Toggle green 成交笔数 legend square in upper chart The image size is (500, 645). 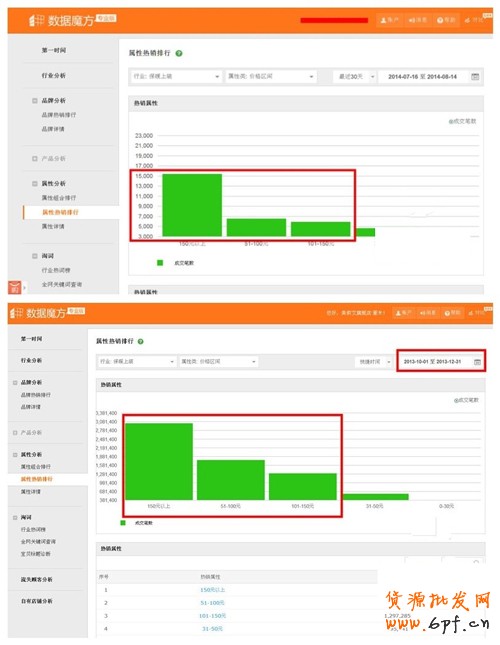click(160, 262)
